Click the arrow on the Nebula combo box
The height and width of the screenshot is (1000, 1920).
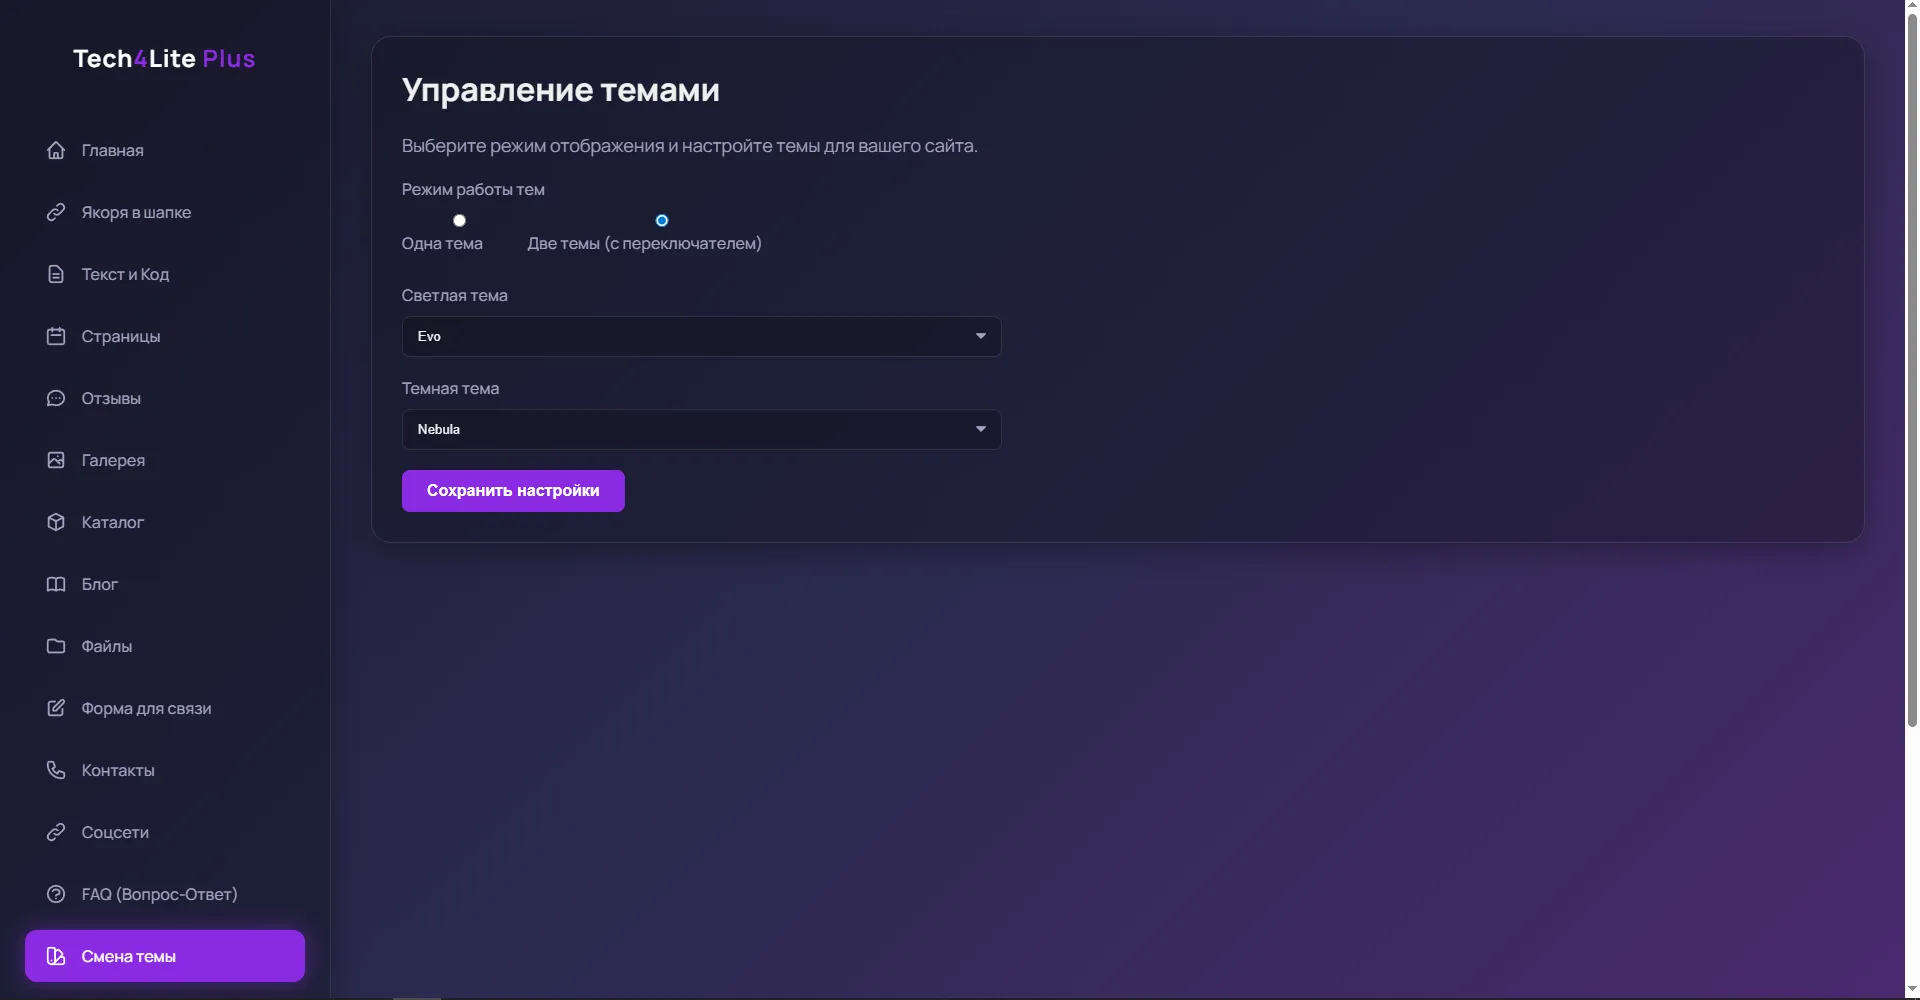tap(980, 429)
